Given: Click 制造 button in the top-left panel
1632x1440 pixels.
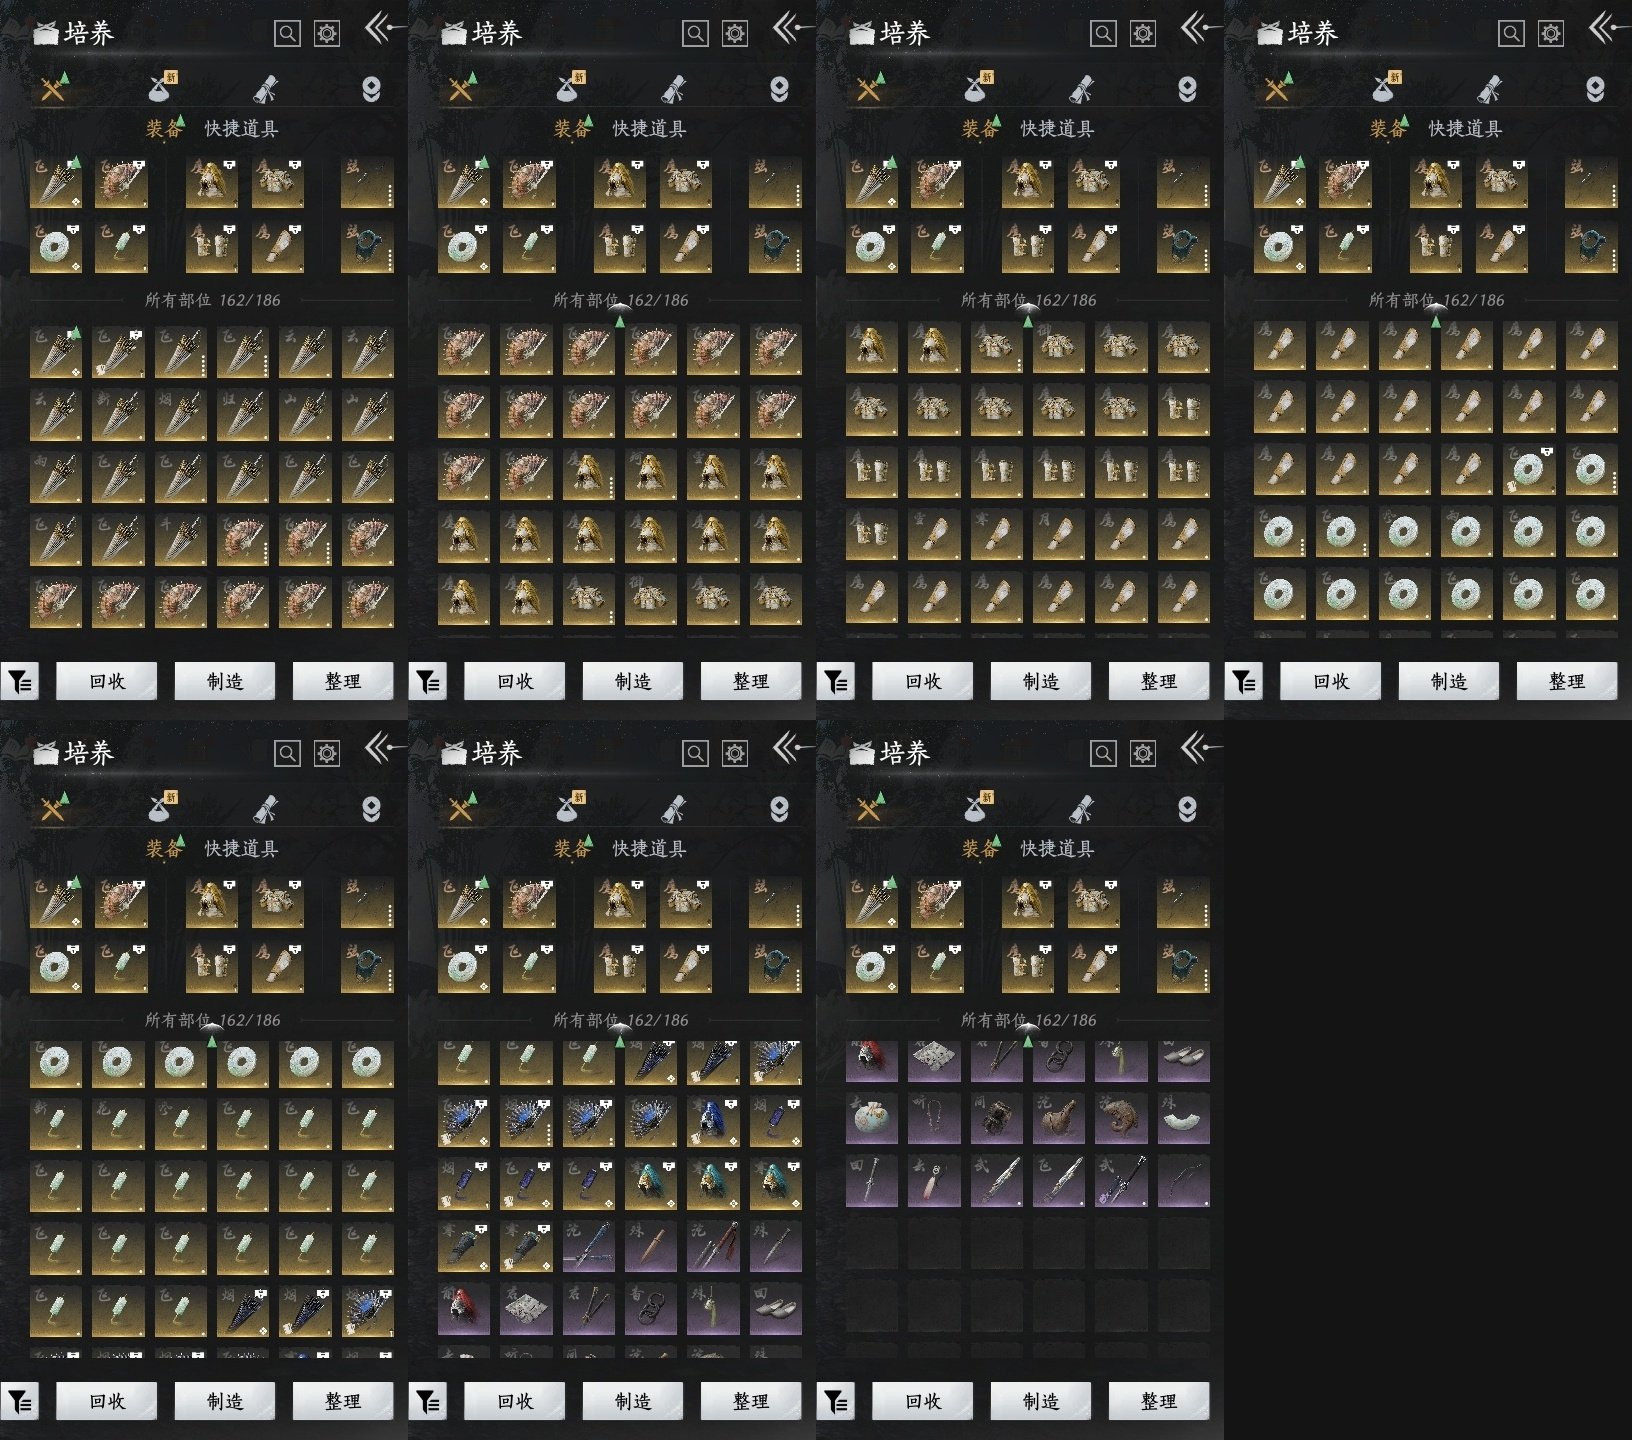Looking at the screenshot, I should [x=225, y=682].
